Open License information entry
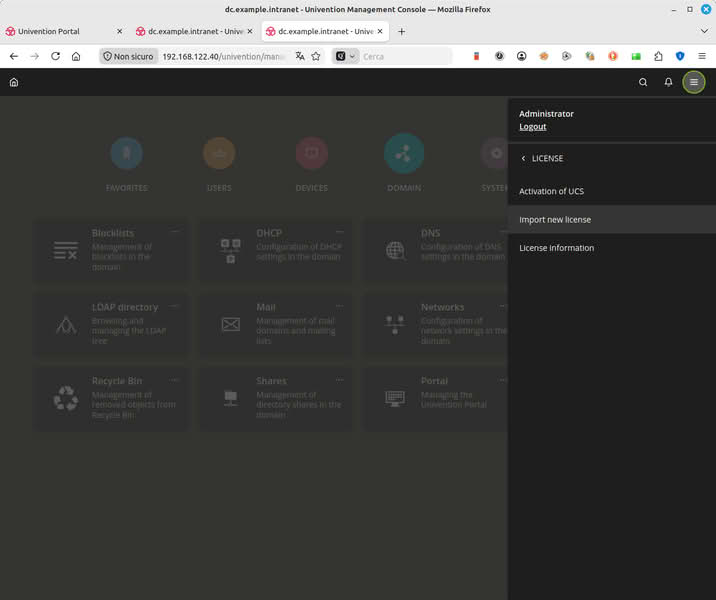 (612, 248)
